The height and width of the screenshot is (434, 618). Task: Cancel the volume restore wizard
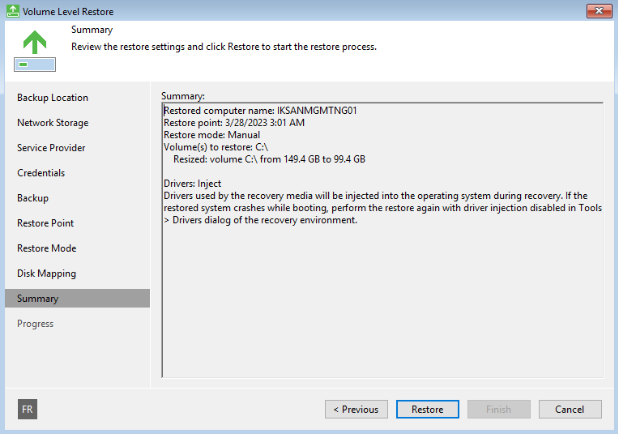pyautogui.click(x=570, y=409)
